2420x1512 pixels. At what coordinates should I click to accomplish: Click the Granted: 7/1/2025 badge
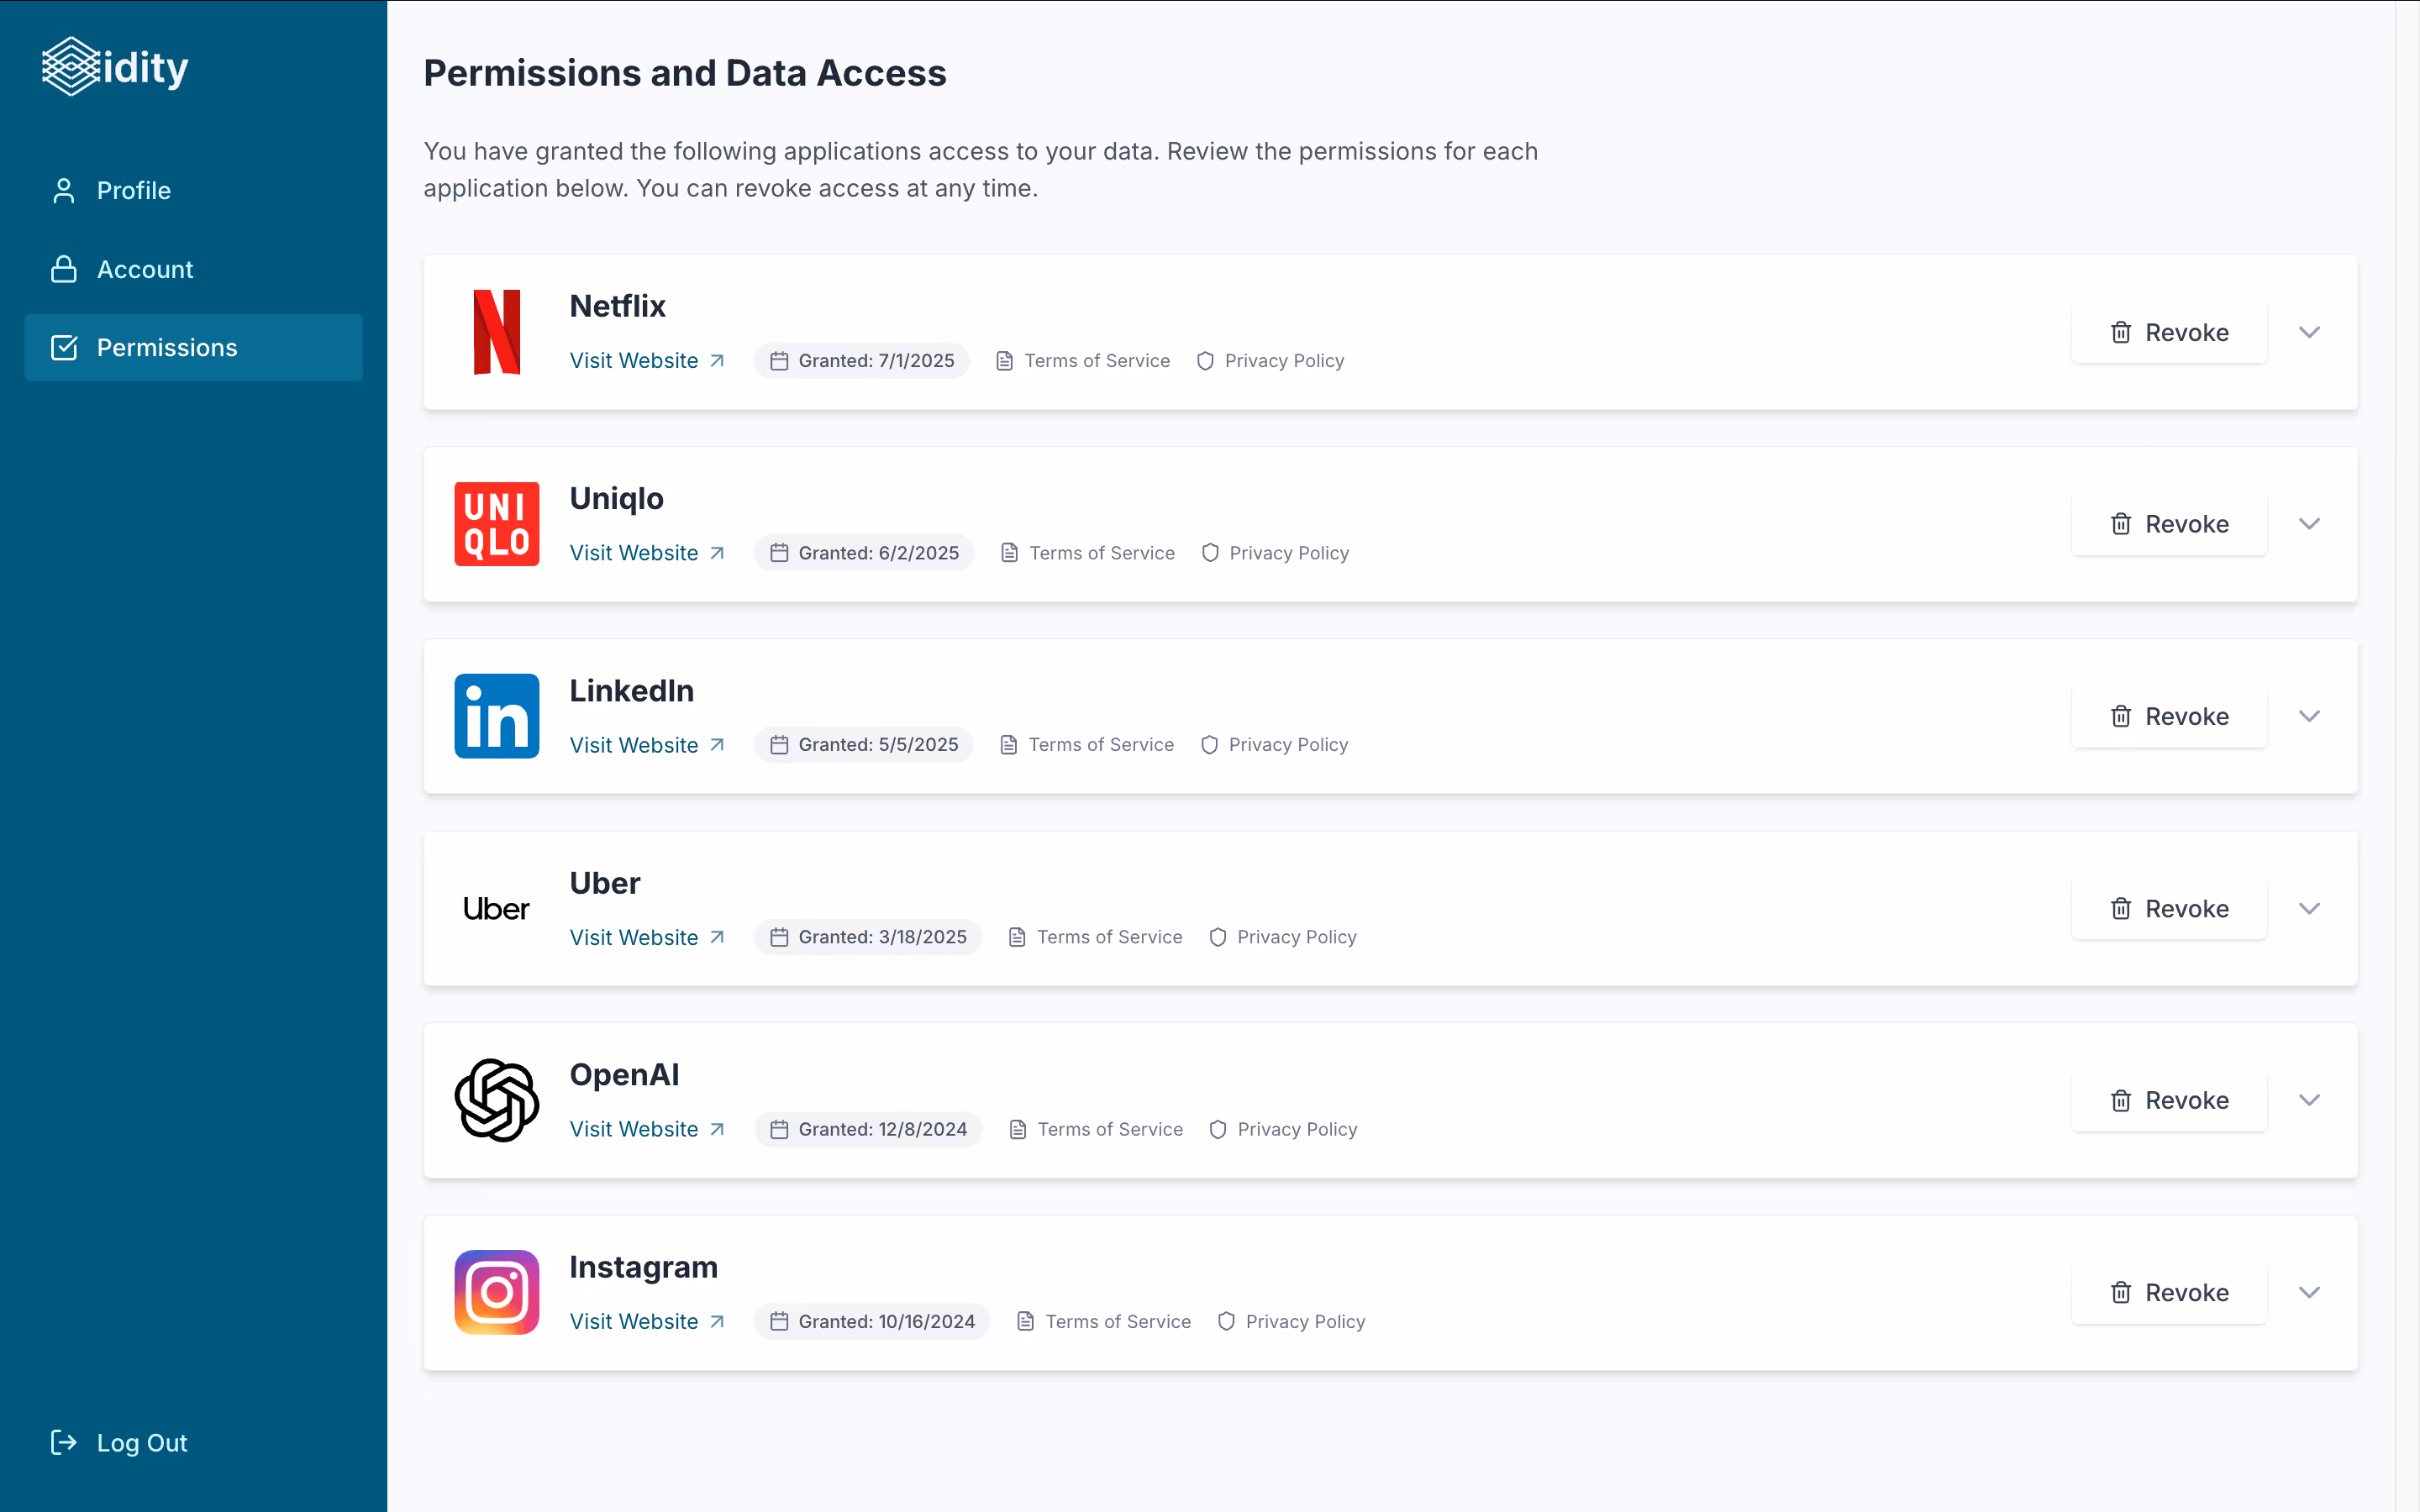pos(862,360)
